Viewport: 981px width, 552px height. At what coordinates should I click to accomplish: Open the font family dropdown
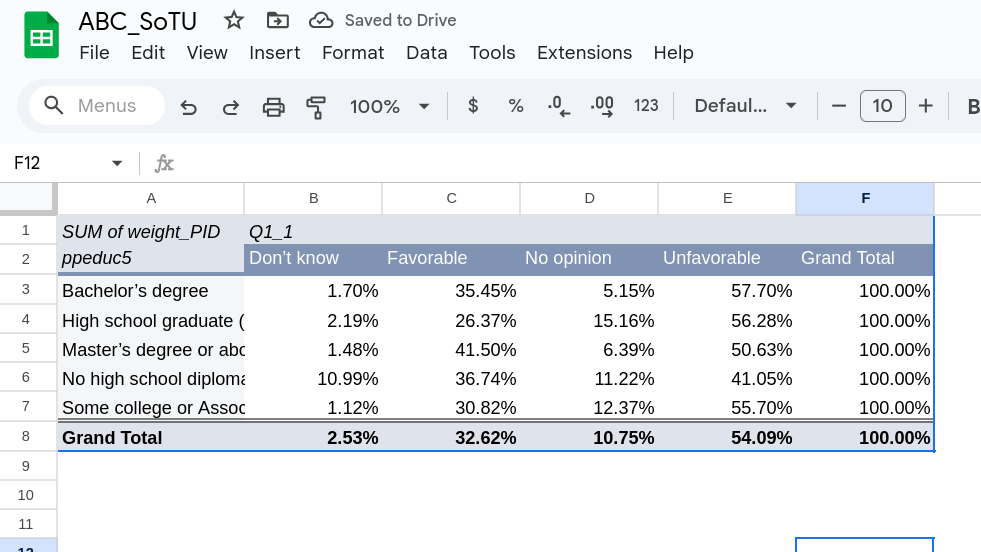(745, 106)
